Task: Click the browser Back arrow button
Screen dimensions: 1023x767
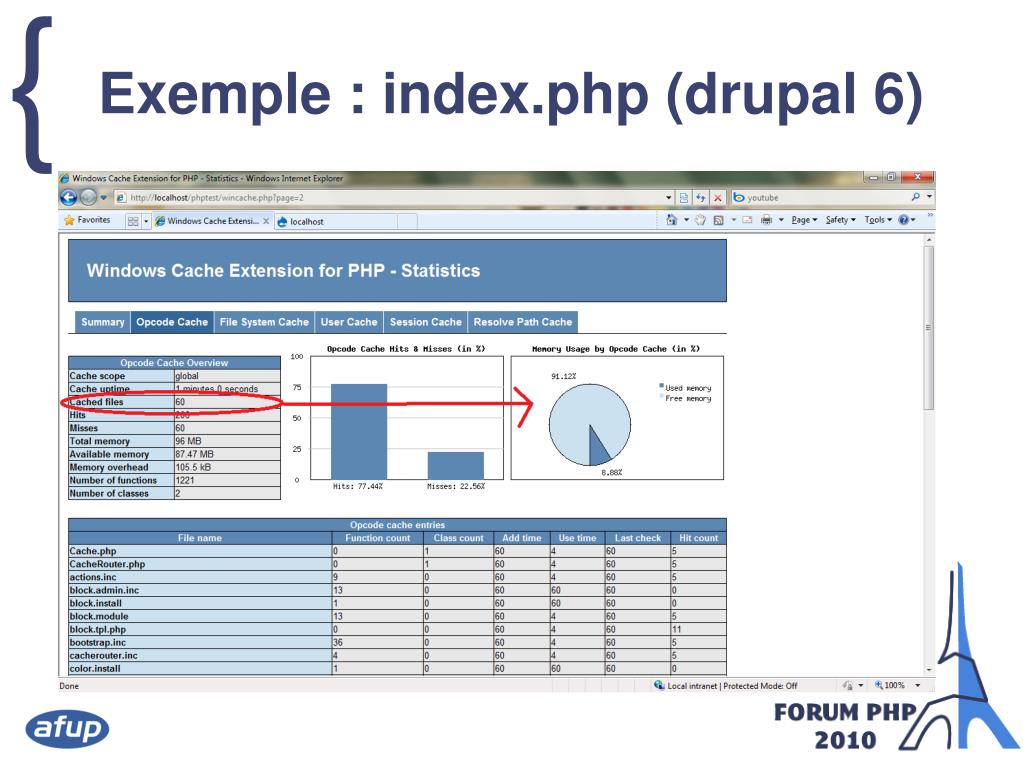Action: pyautogui.click(x=69, y=197)
